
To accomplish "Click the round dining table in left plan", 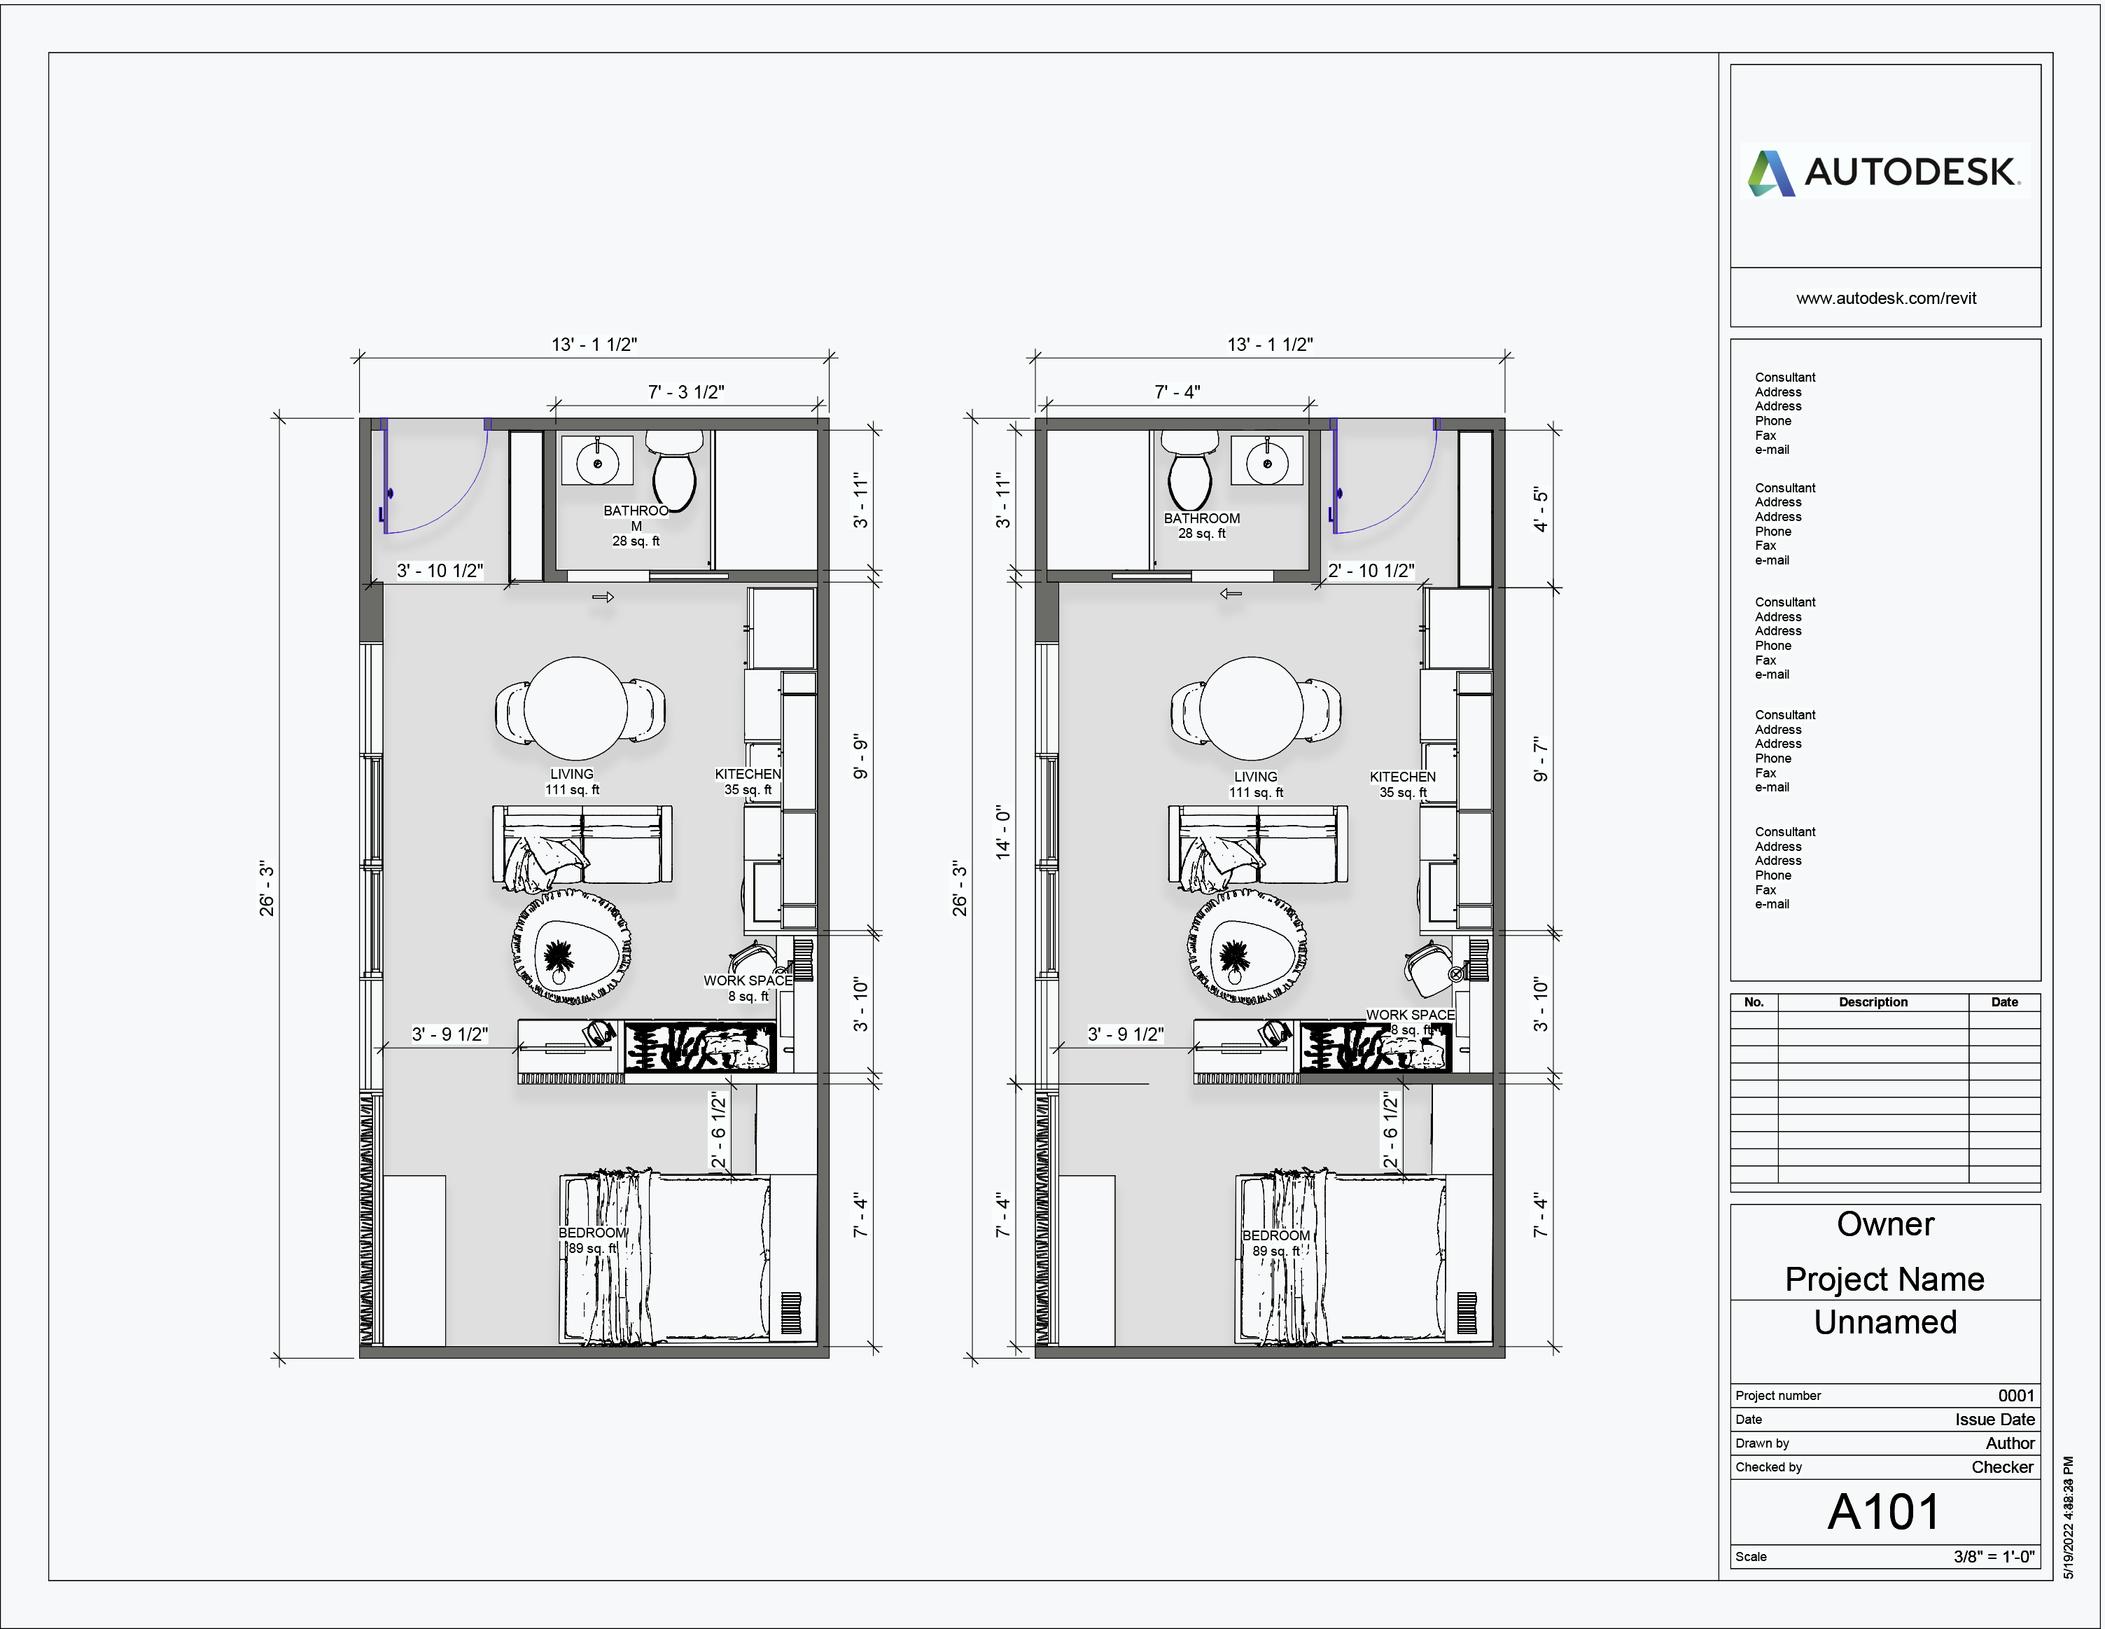I will (576, 708).
